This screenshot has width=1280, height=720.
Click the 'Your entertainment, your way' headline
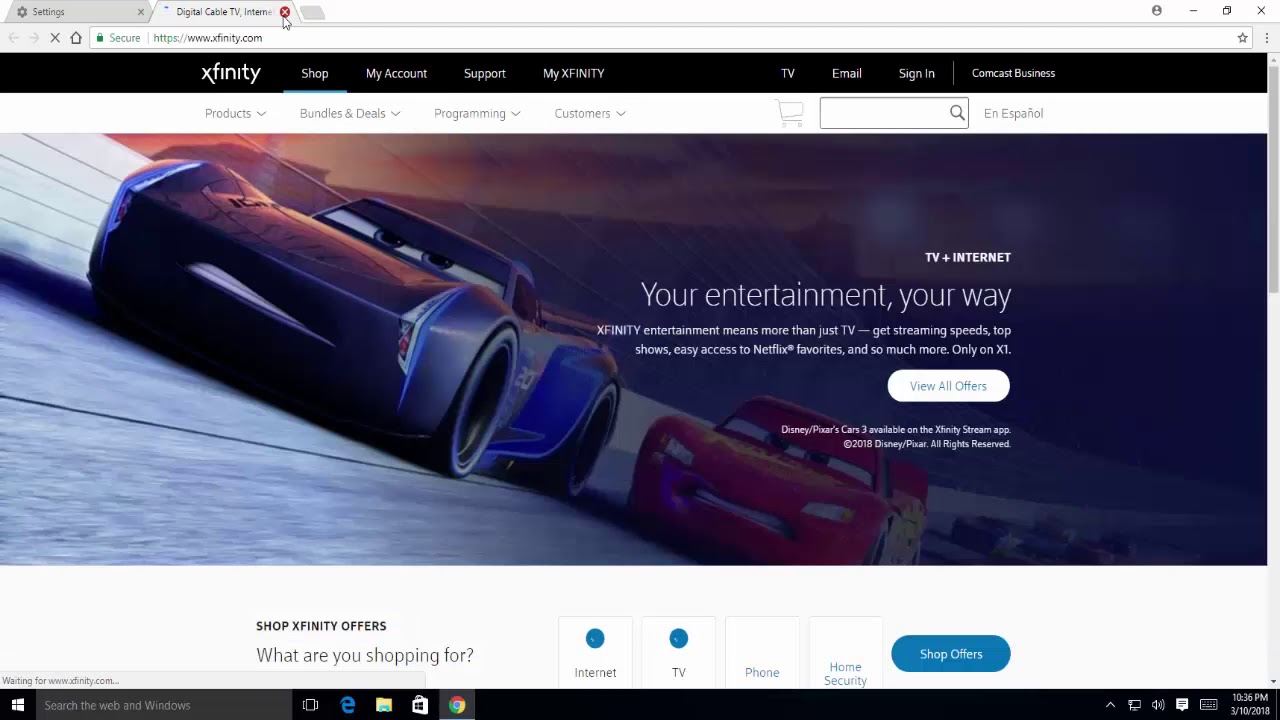click(x=826, y=295)
